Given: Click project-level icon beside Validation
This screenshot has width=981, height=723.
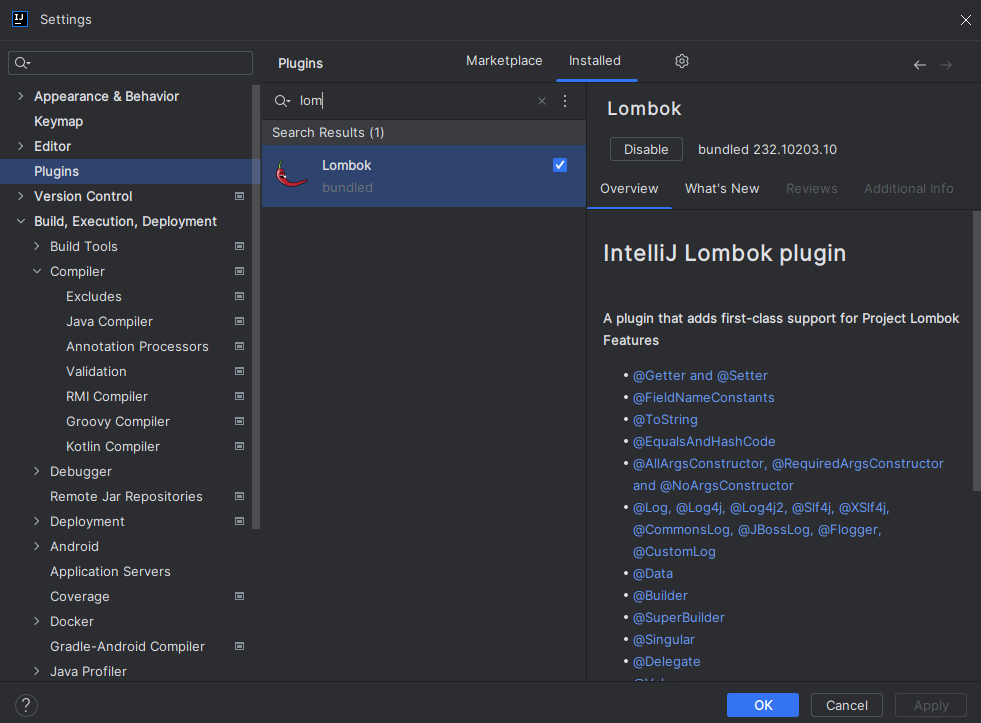Looking at the screenshot, I should pos(239,372).
